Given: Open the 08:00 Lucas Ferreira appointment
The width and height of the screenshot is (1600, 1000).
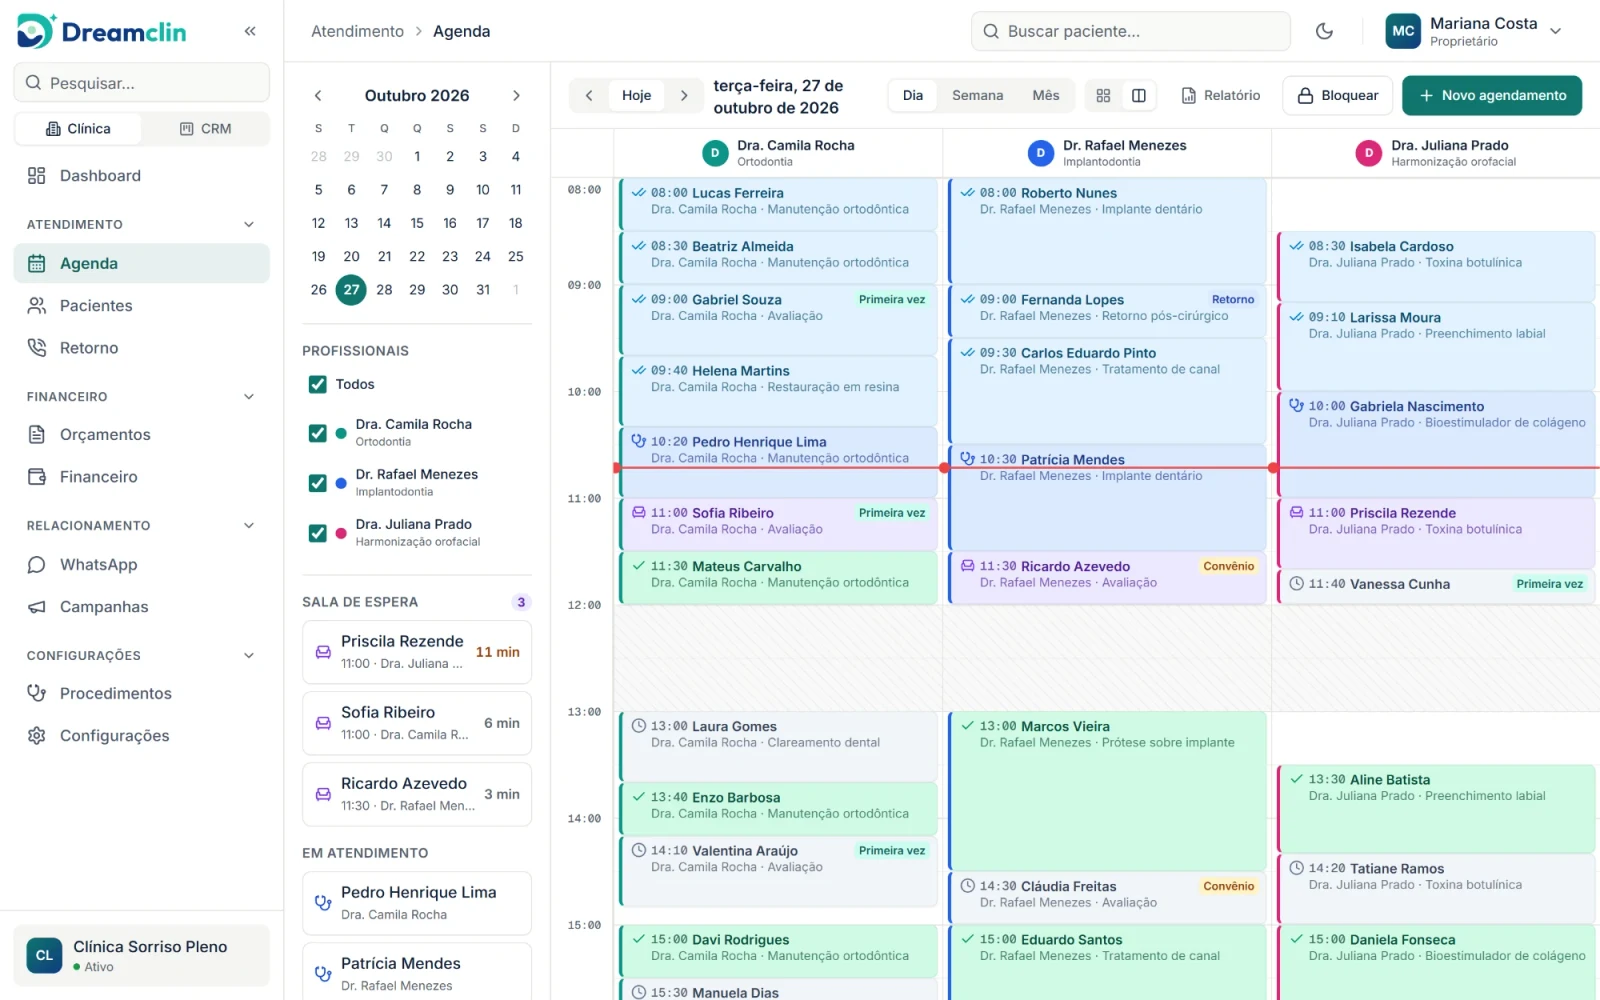Looking at the screenshot, I should click(x=778, y=203).
